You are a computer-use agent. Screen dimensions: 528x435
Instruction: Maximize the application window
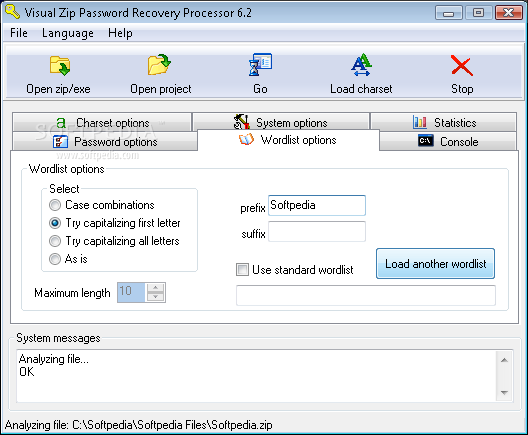click(478, 13)
